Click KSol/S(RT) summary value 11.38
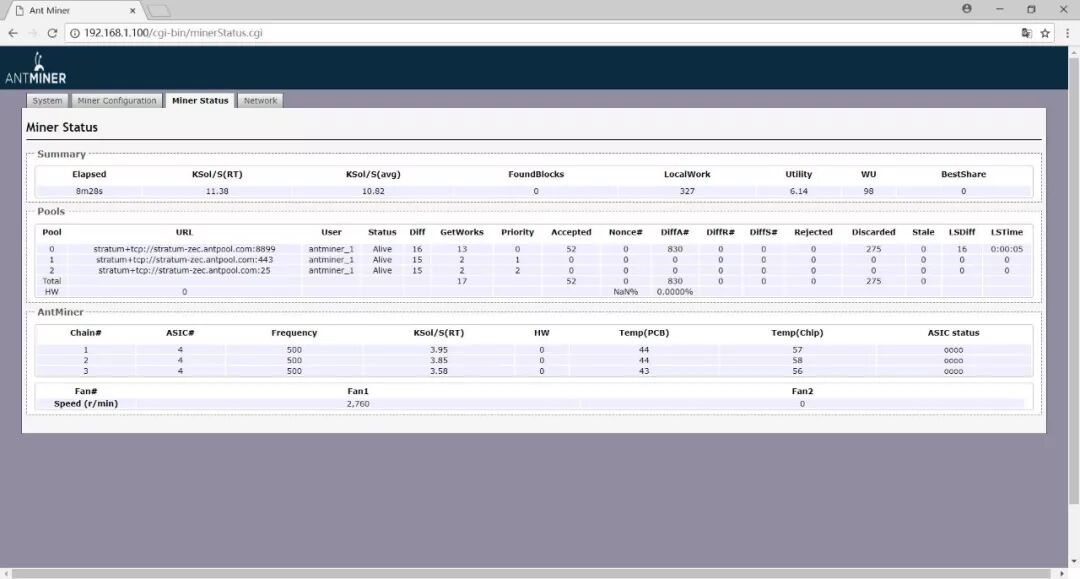1080x579 pixels. click(x=217, y=191)
